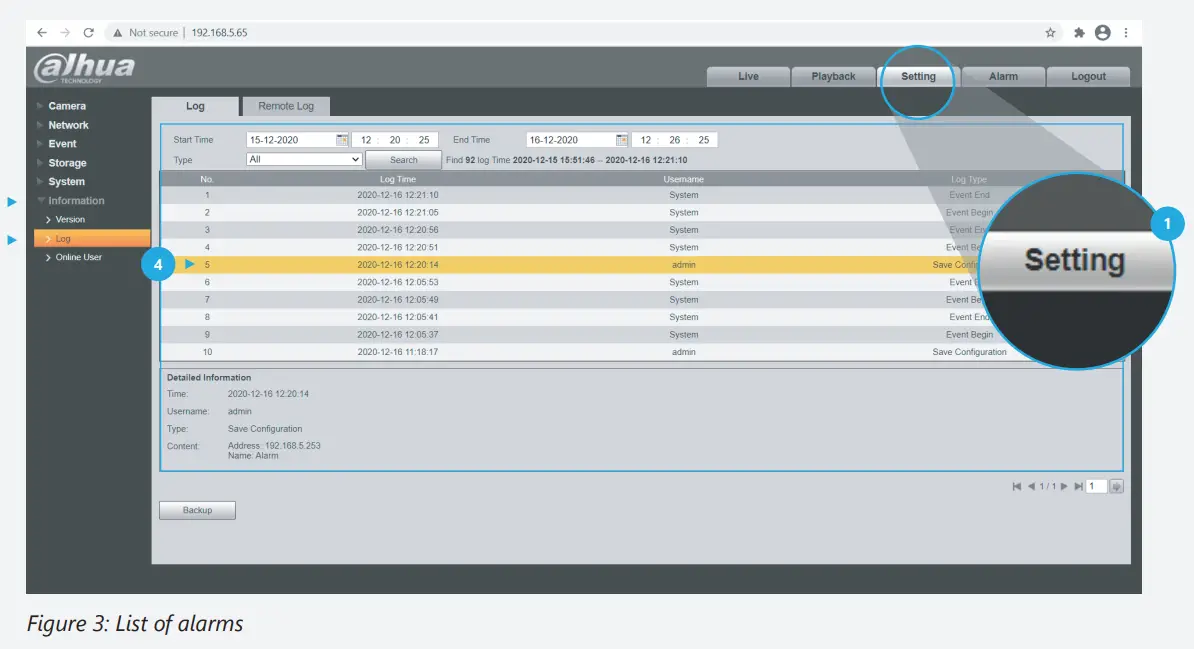The width and height of the screenshot is (1194, 649).
Task: Select log row 2020-12-16 12:05:53
Action: pos(641,283)
